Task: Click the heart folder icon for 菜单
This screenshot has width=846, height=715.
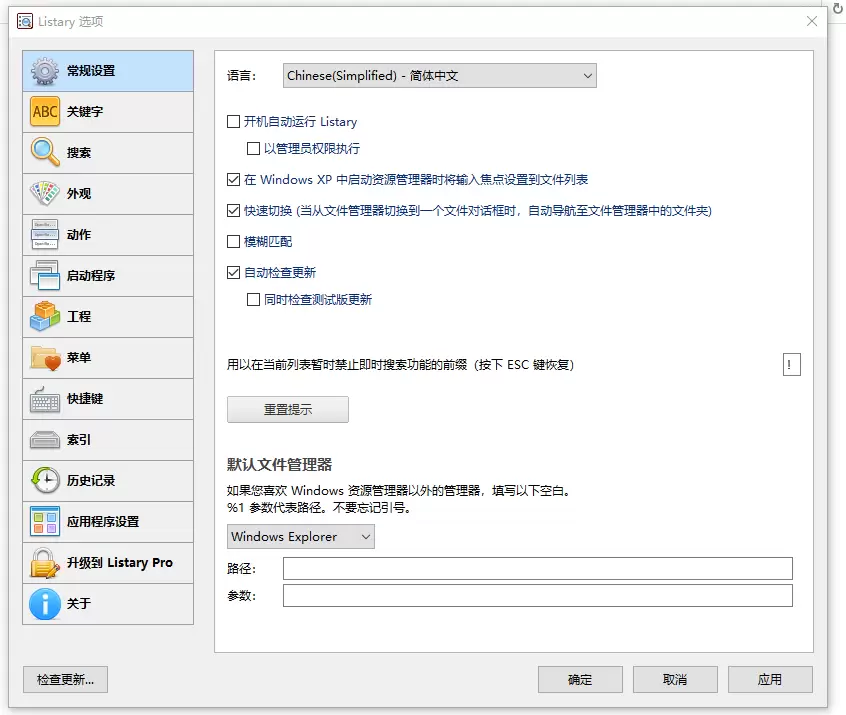Action: 45,358
